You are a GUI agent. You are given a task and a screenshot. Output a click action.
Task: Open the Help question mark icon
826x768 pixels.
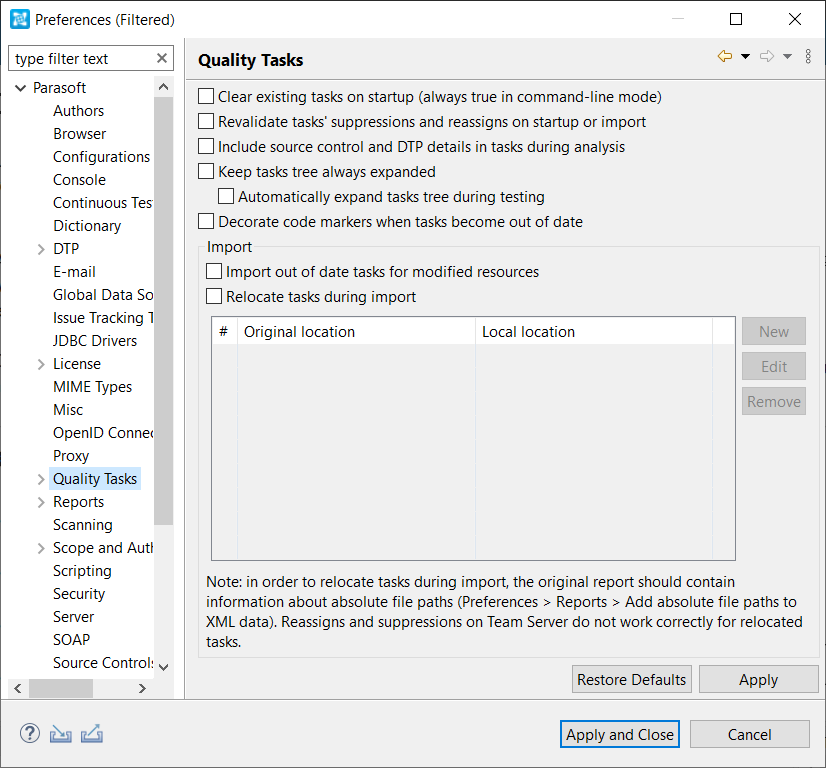[30, 733]
